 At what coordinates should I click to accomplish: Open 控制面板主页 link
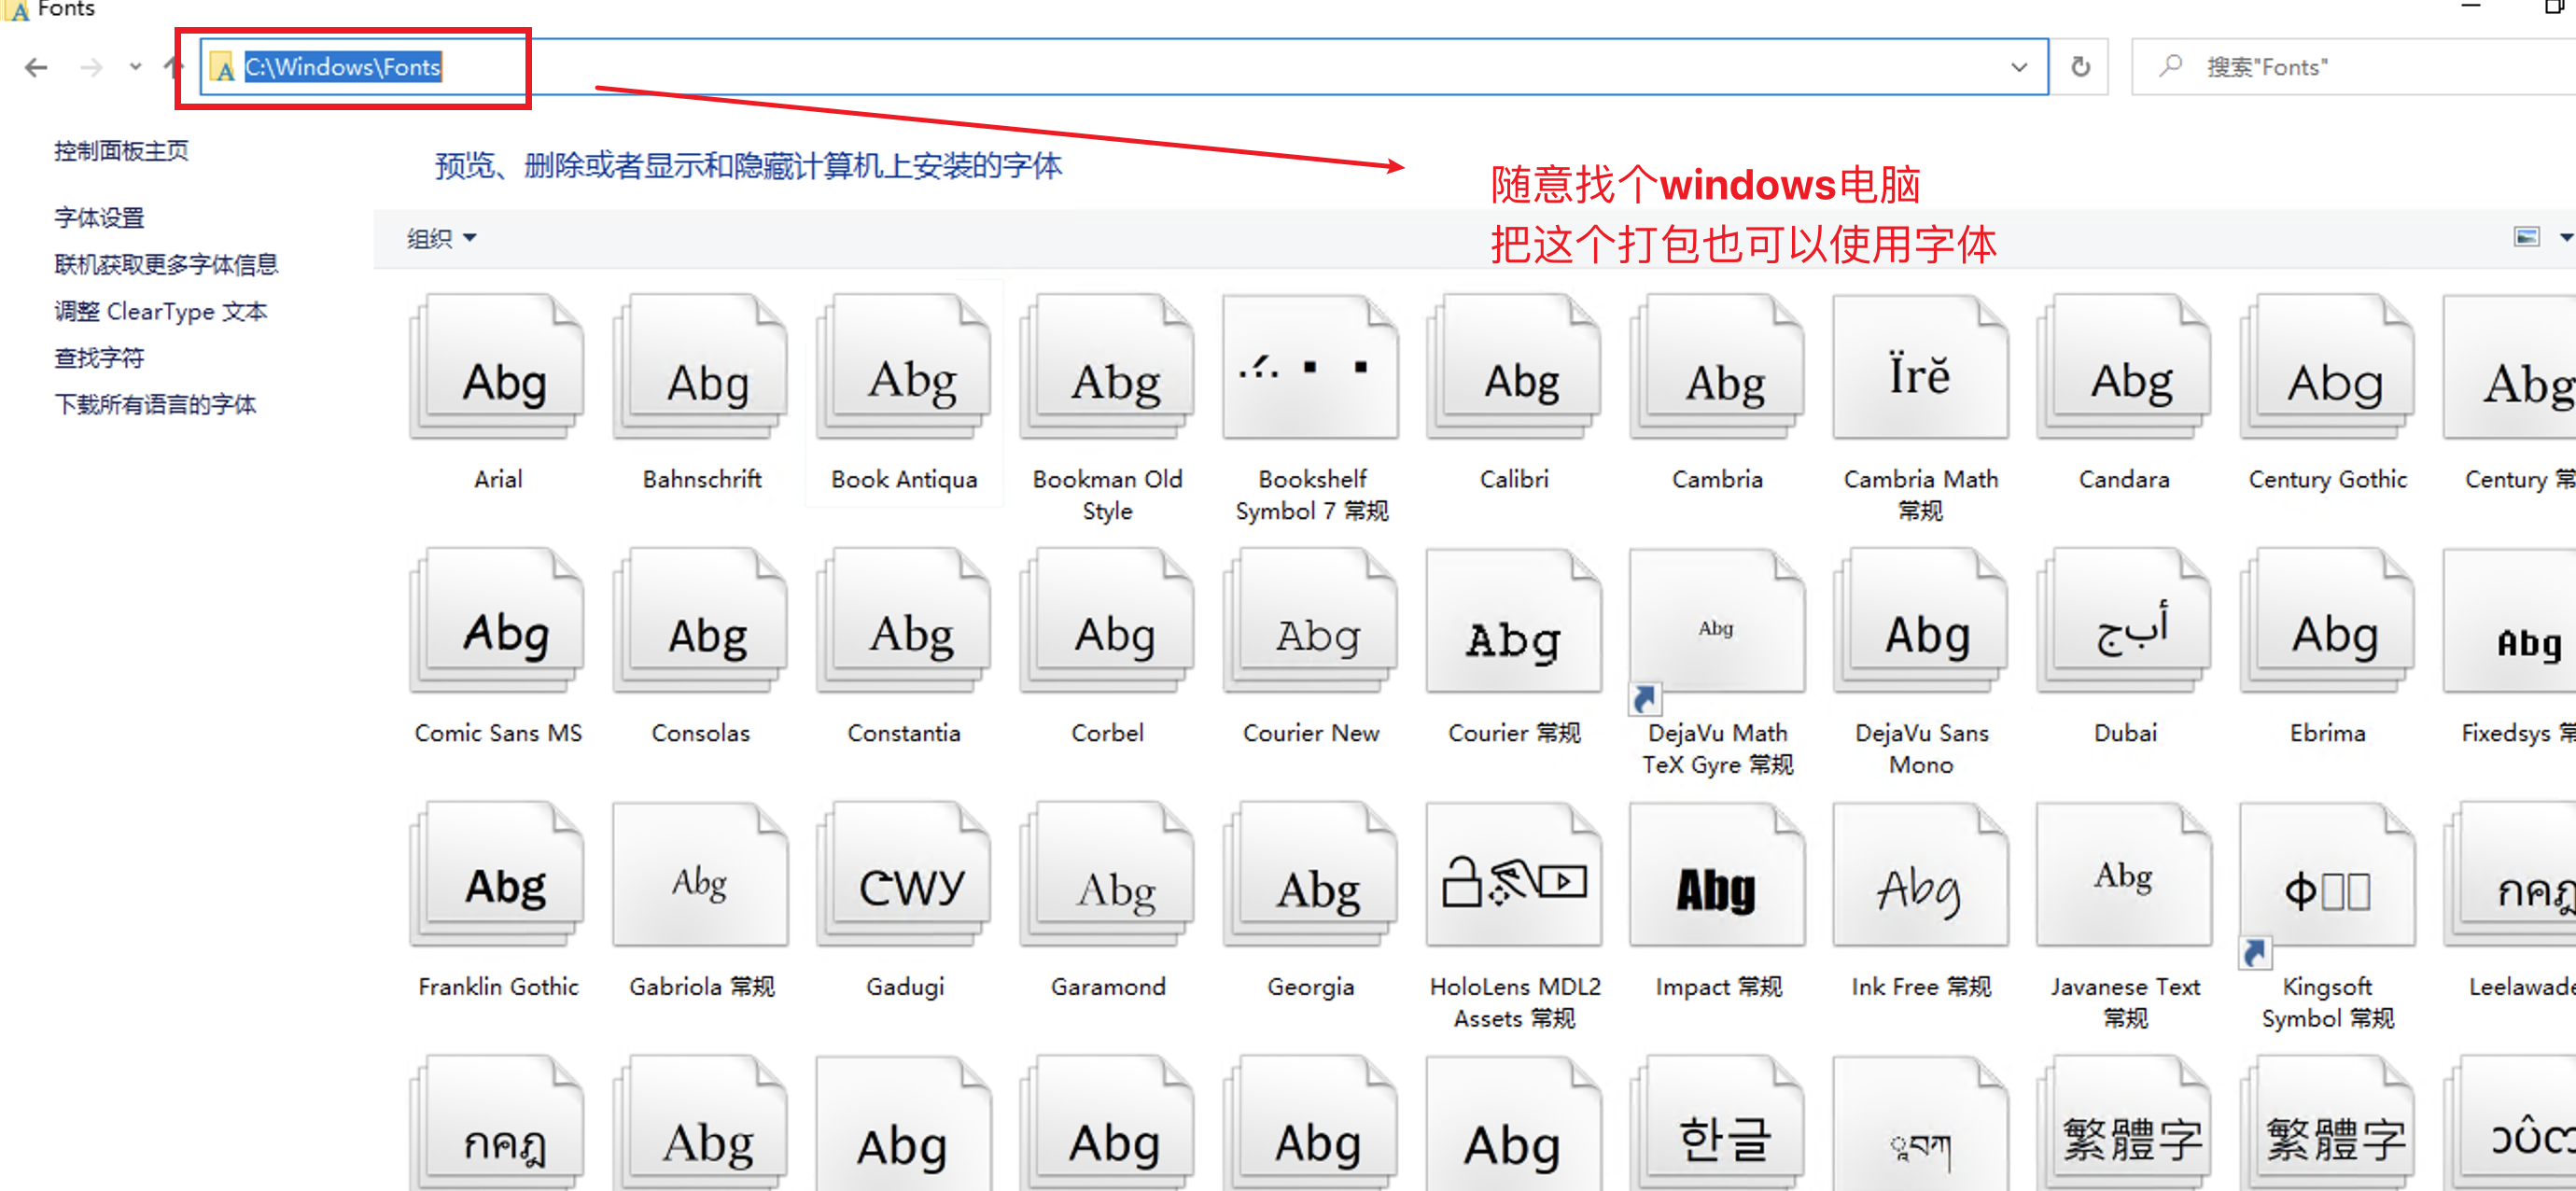pyautogui.click(x=121, y=151)
